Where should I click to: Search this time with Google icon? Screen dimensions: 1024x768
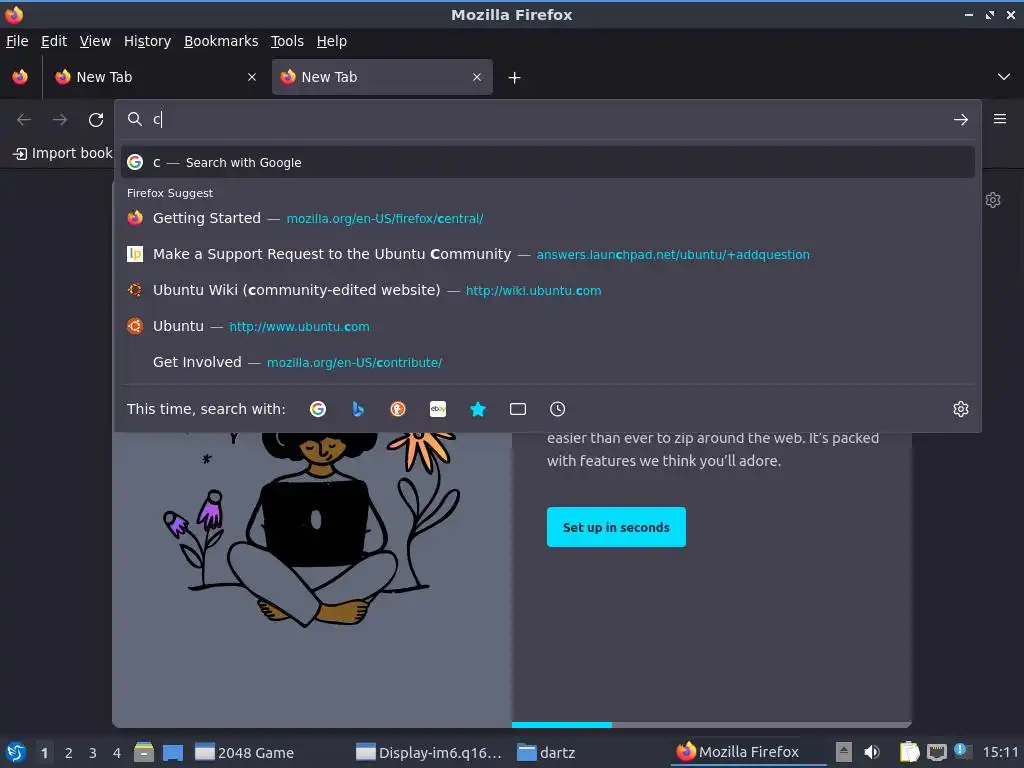318,409
